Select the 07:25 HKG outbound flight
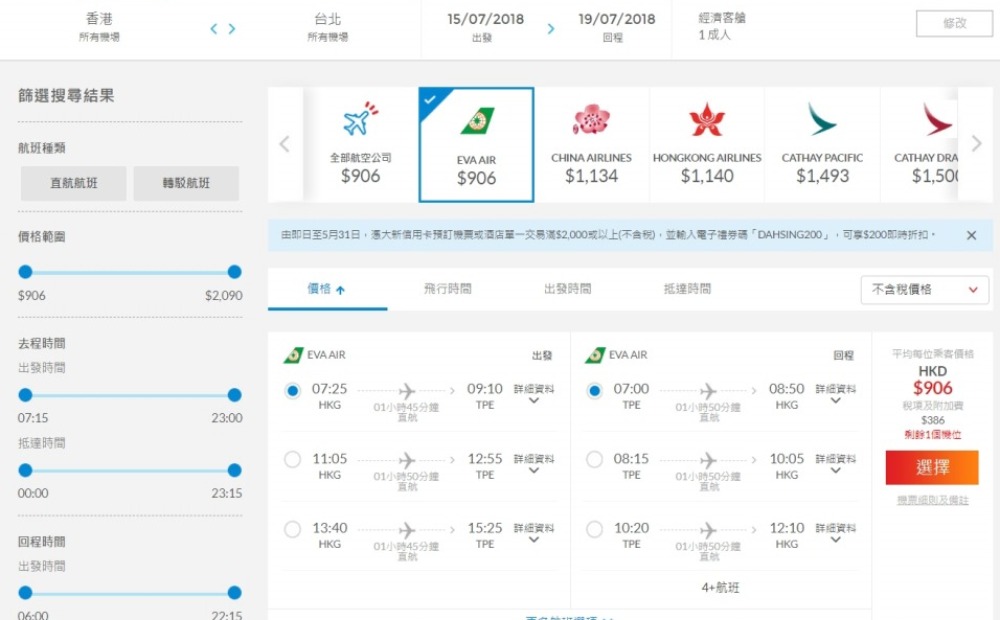Image resolution: width=1000 pixels, height=620 pixels. click(292, 390)
